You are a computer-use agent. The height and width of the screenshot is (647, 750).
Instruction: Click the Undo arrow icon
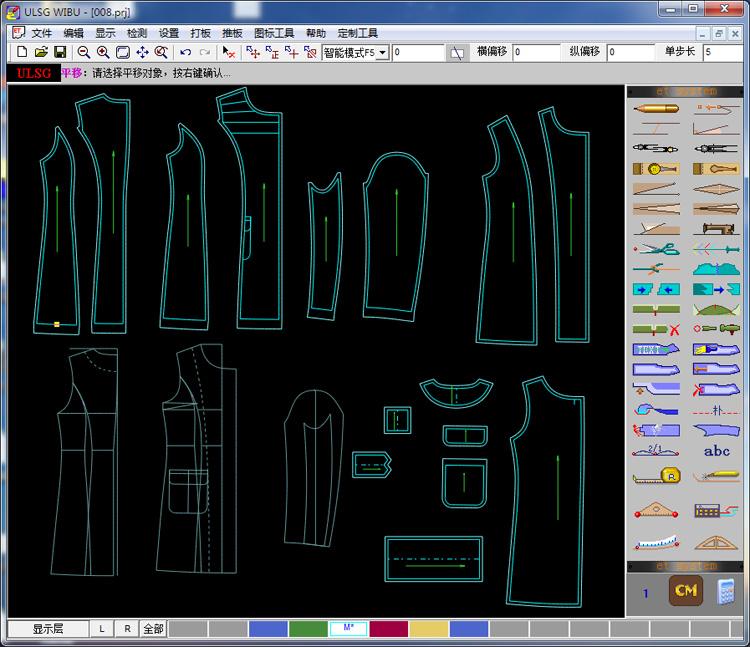click(x=185, y=52)
